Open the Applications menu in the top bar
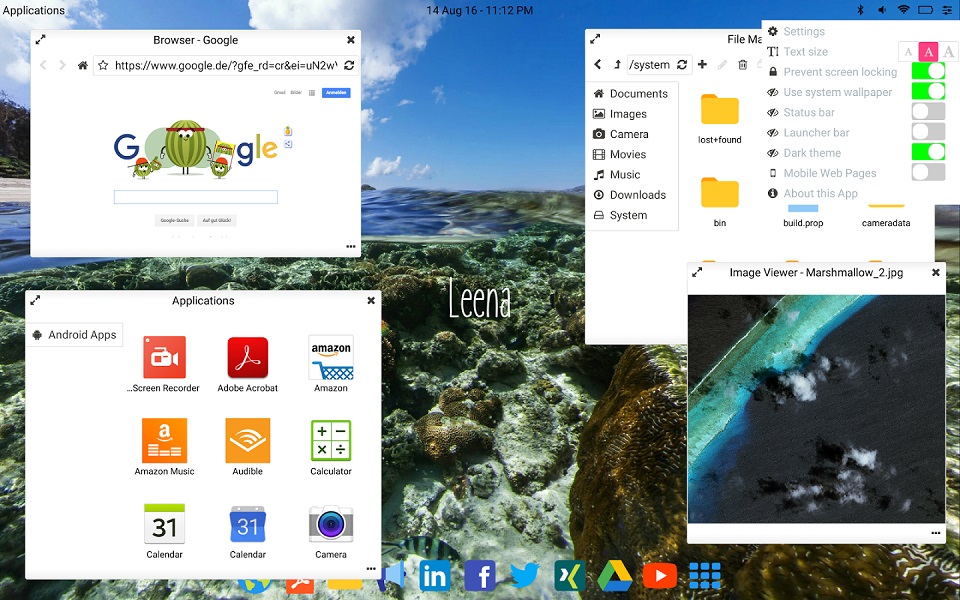 (33, 10)
